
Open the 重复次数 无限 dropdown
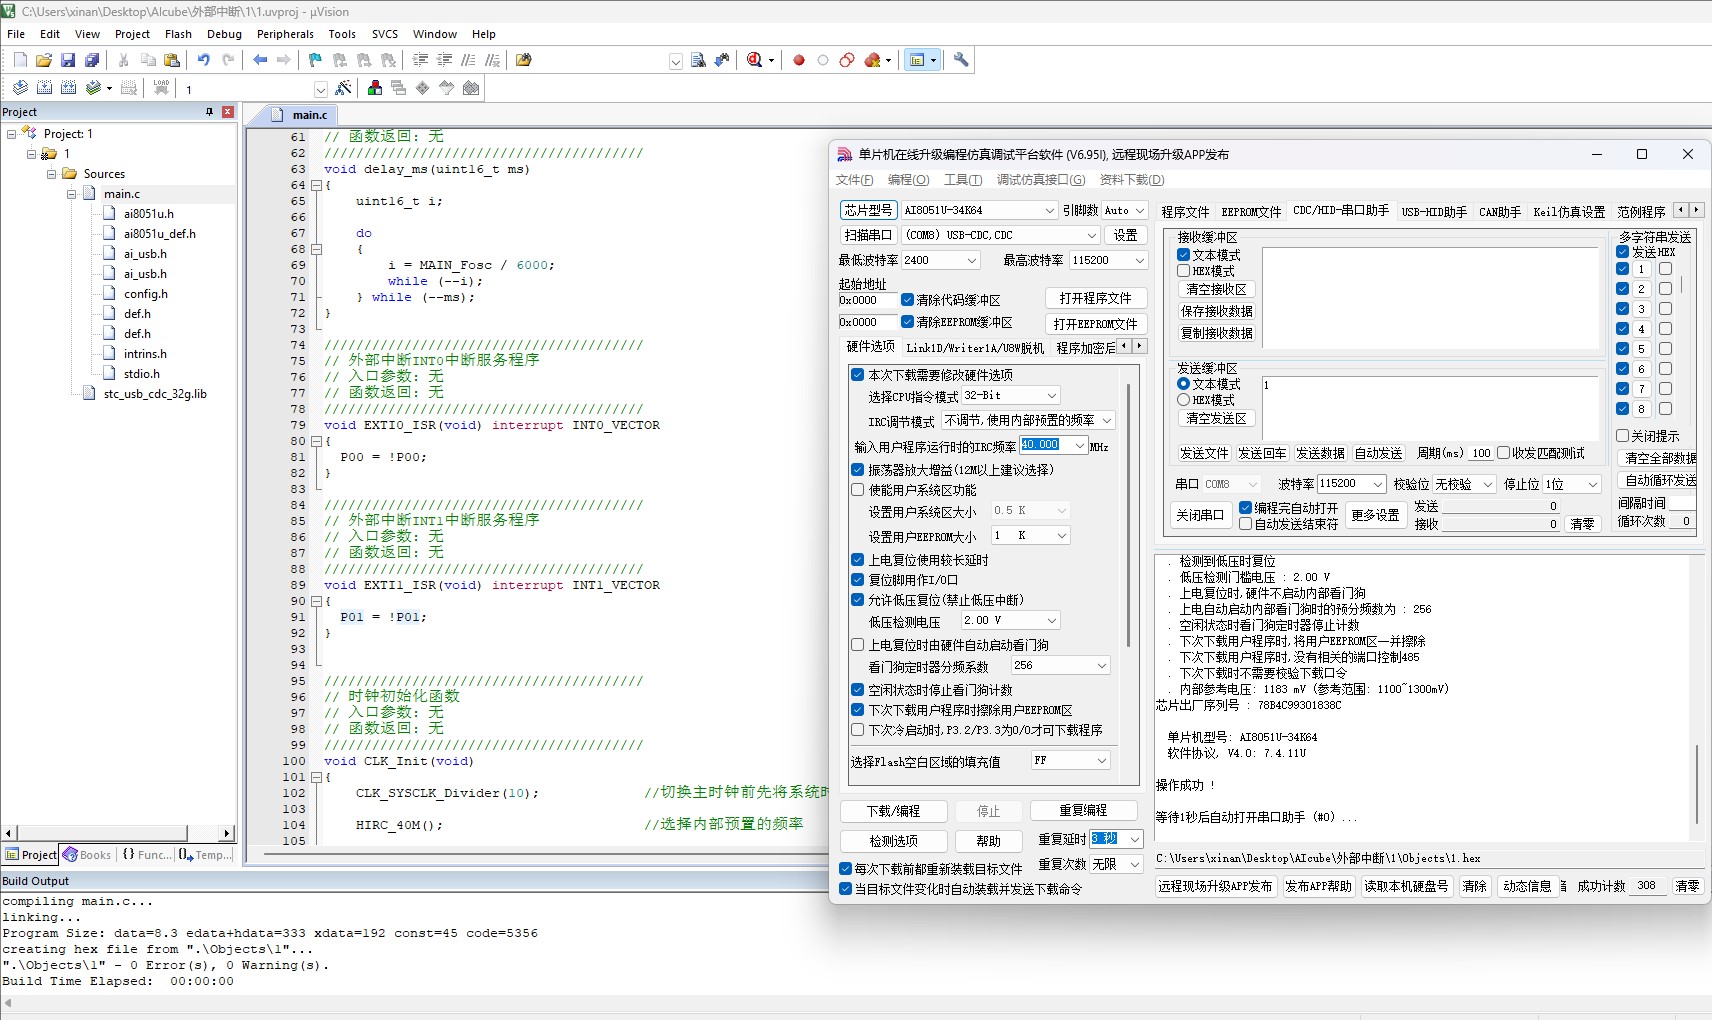click(1116, 864)
